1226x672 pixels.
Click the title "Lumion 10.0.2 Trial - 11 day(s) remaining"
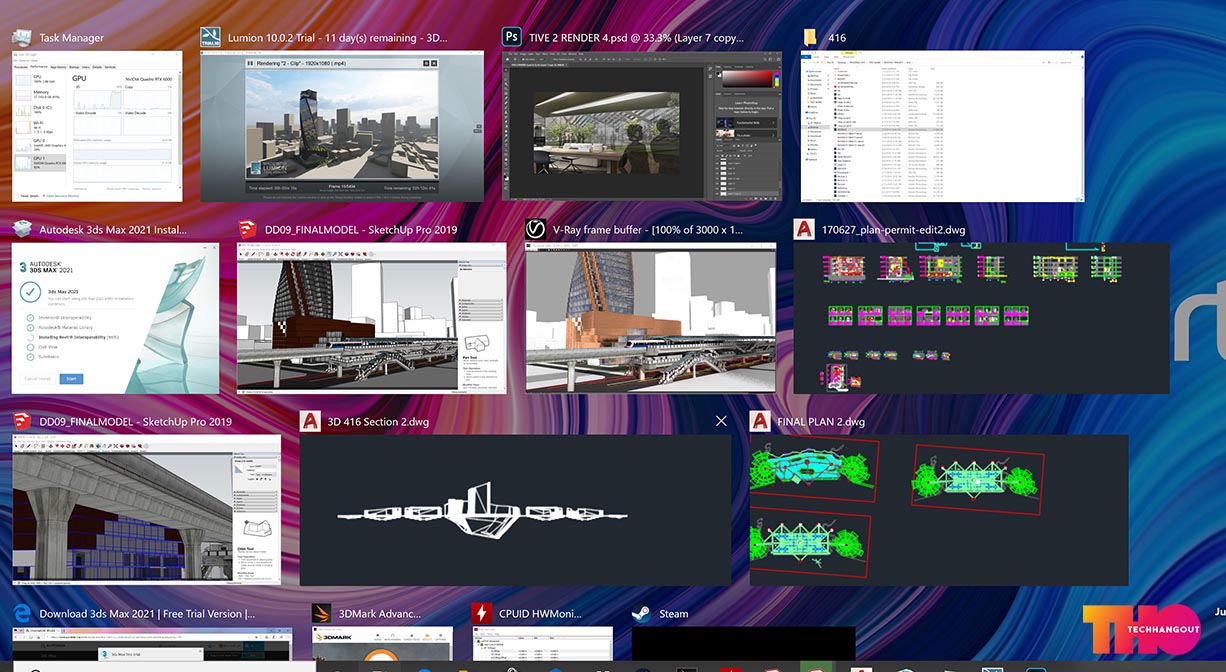point(322,38)
